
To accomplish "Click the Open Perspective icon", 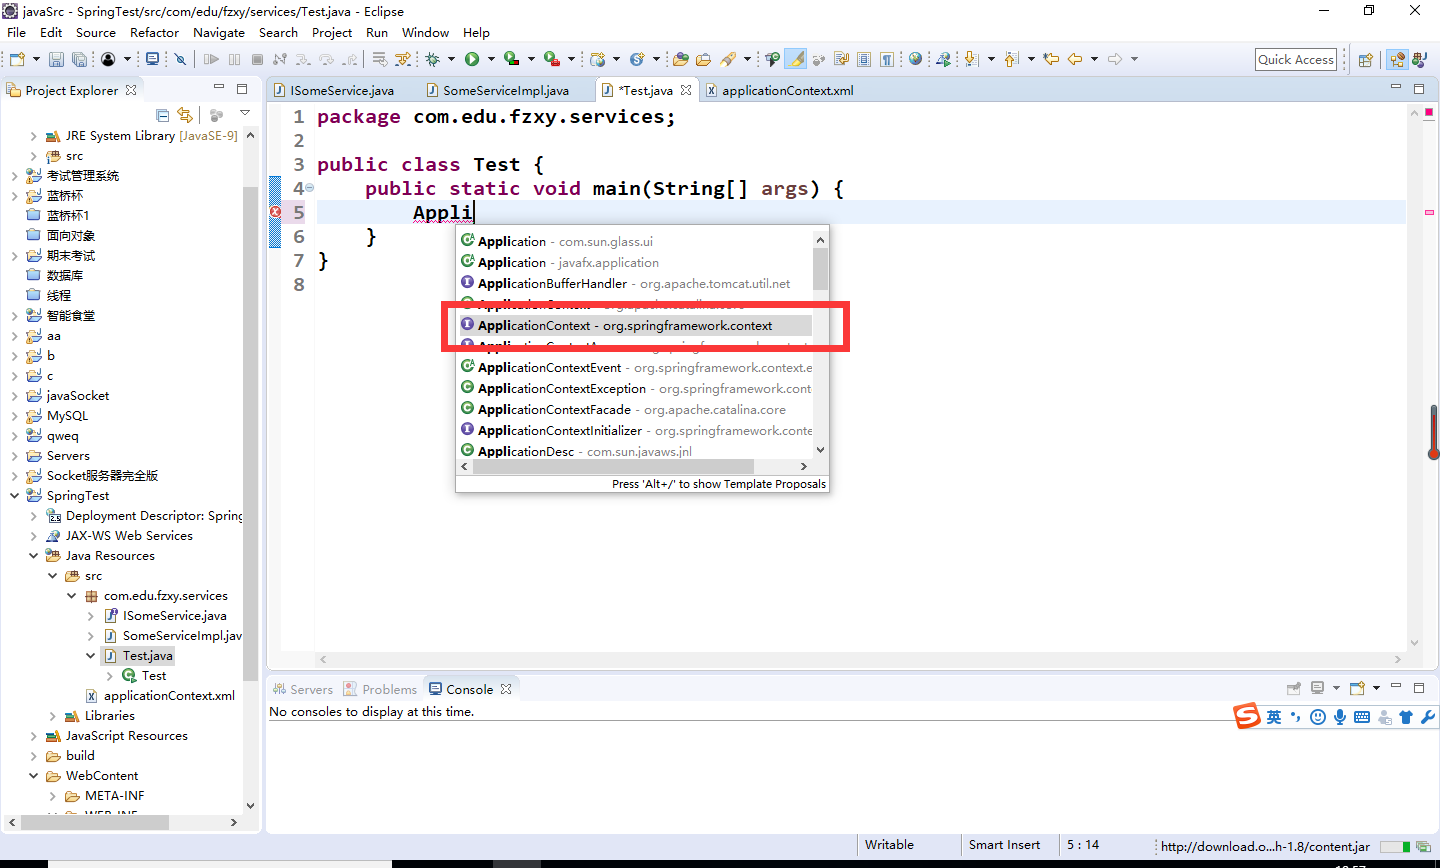I will (x=1366, y=60).
